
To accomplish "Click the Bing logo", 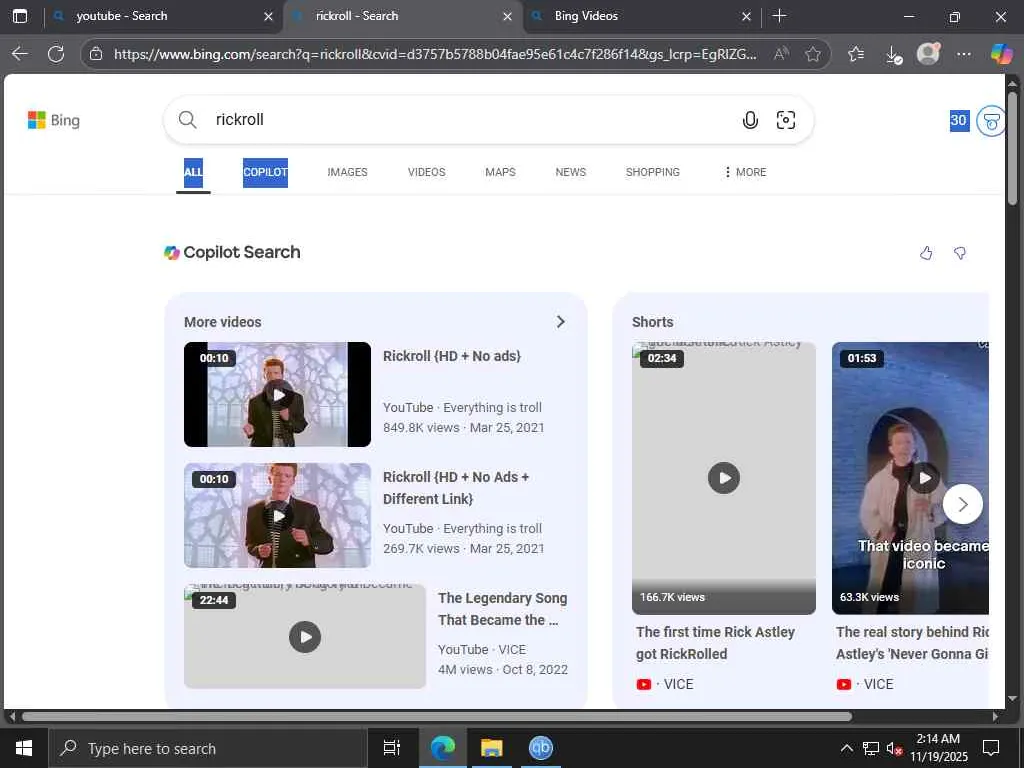I will tap(54, 120).
